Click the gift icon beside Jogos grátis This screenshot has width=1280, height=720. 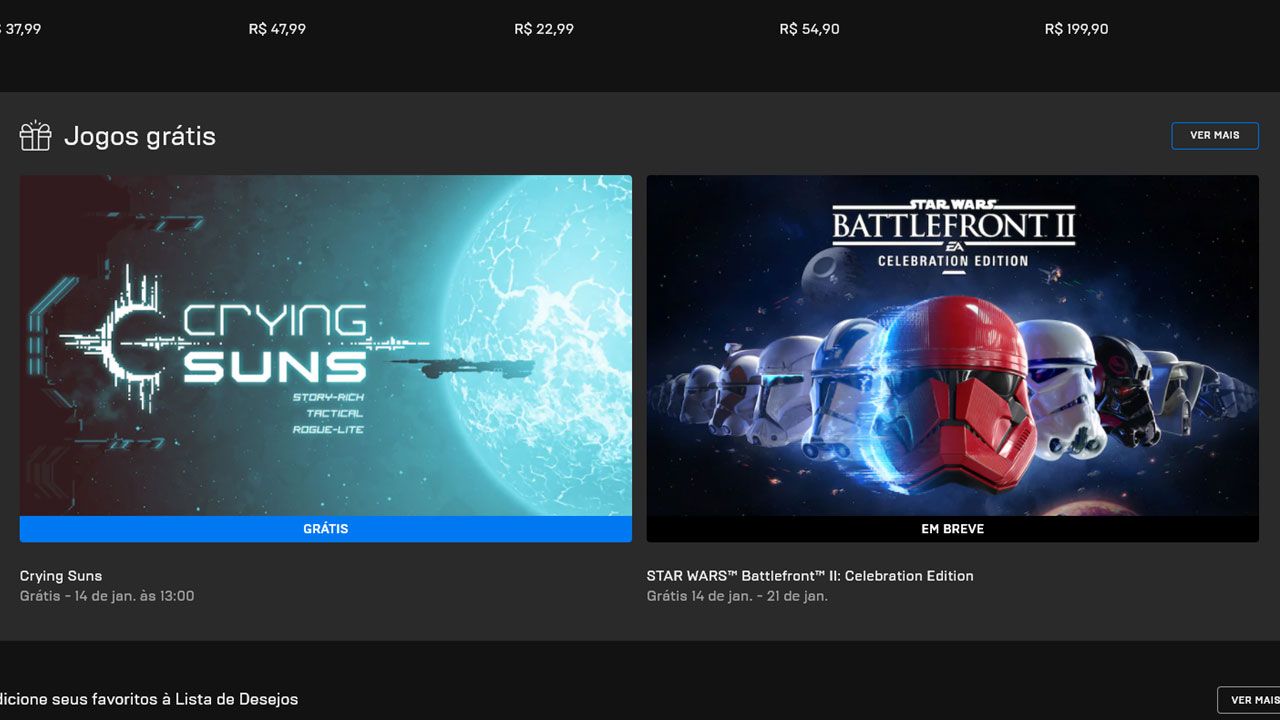click(x=35, y=136)
